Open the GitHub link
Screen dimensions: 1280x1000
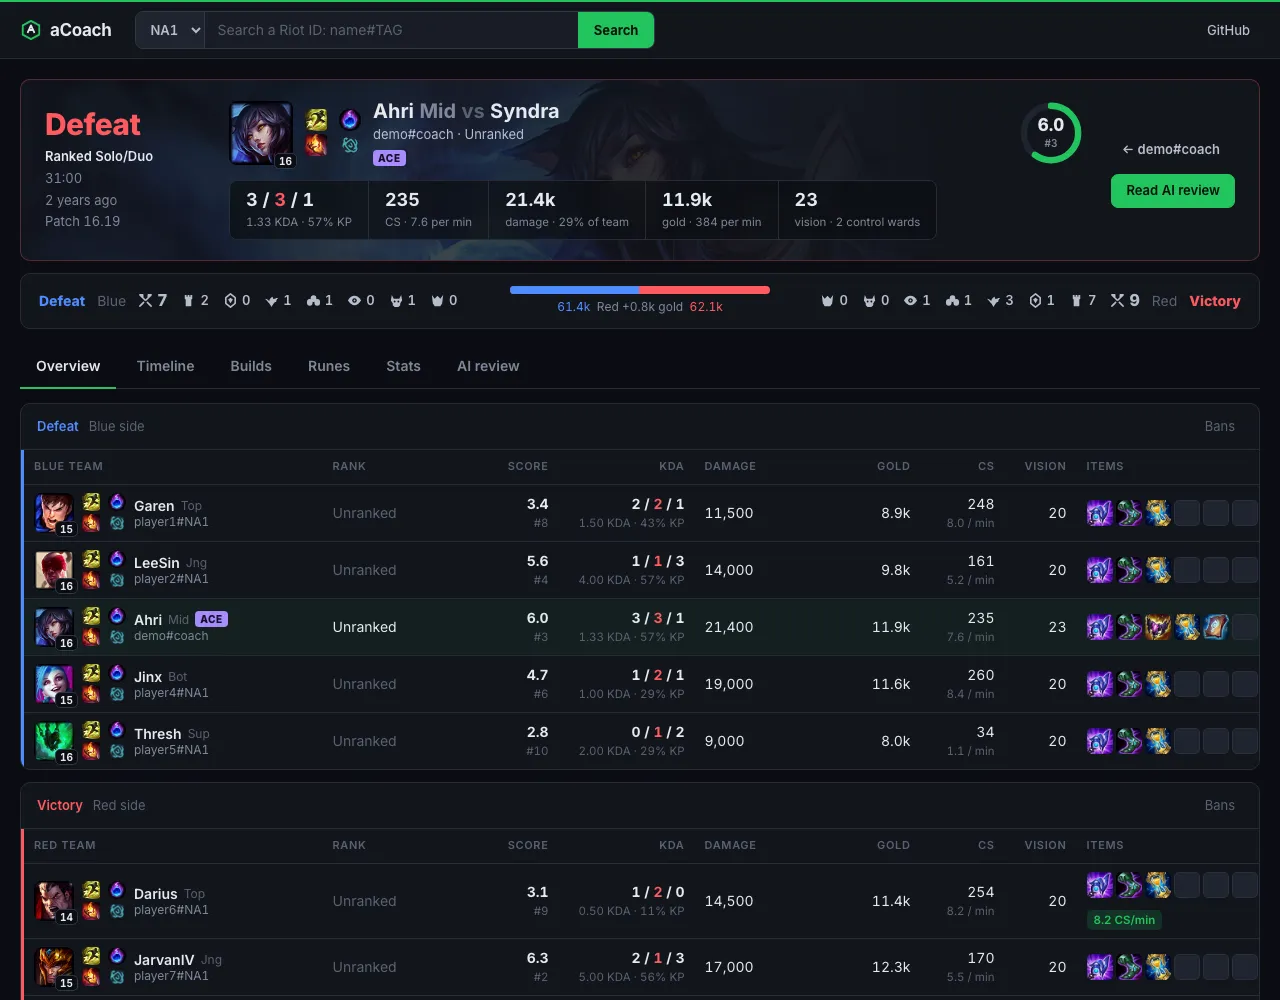click(x=1228, y=30)
